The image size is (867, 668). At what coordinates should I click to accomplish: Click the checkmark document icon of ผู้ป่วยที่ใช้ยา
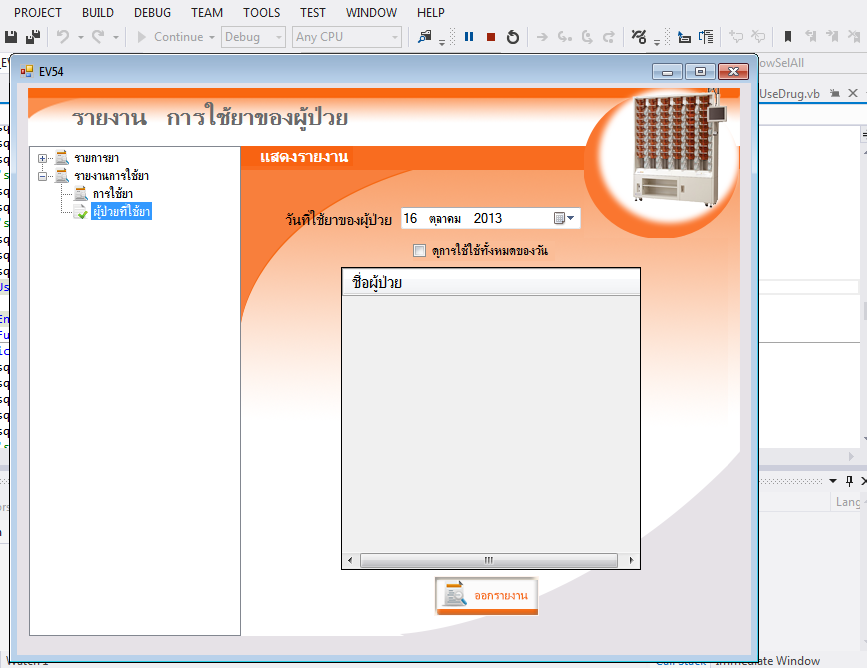pyautogui.click(x=81, y=211)
